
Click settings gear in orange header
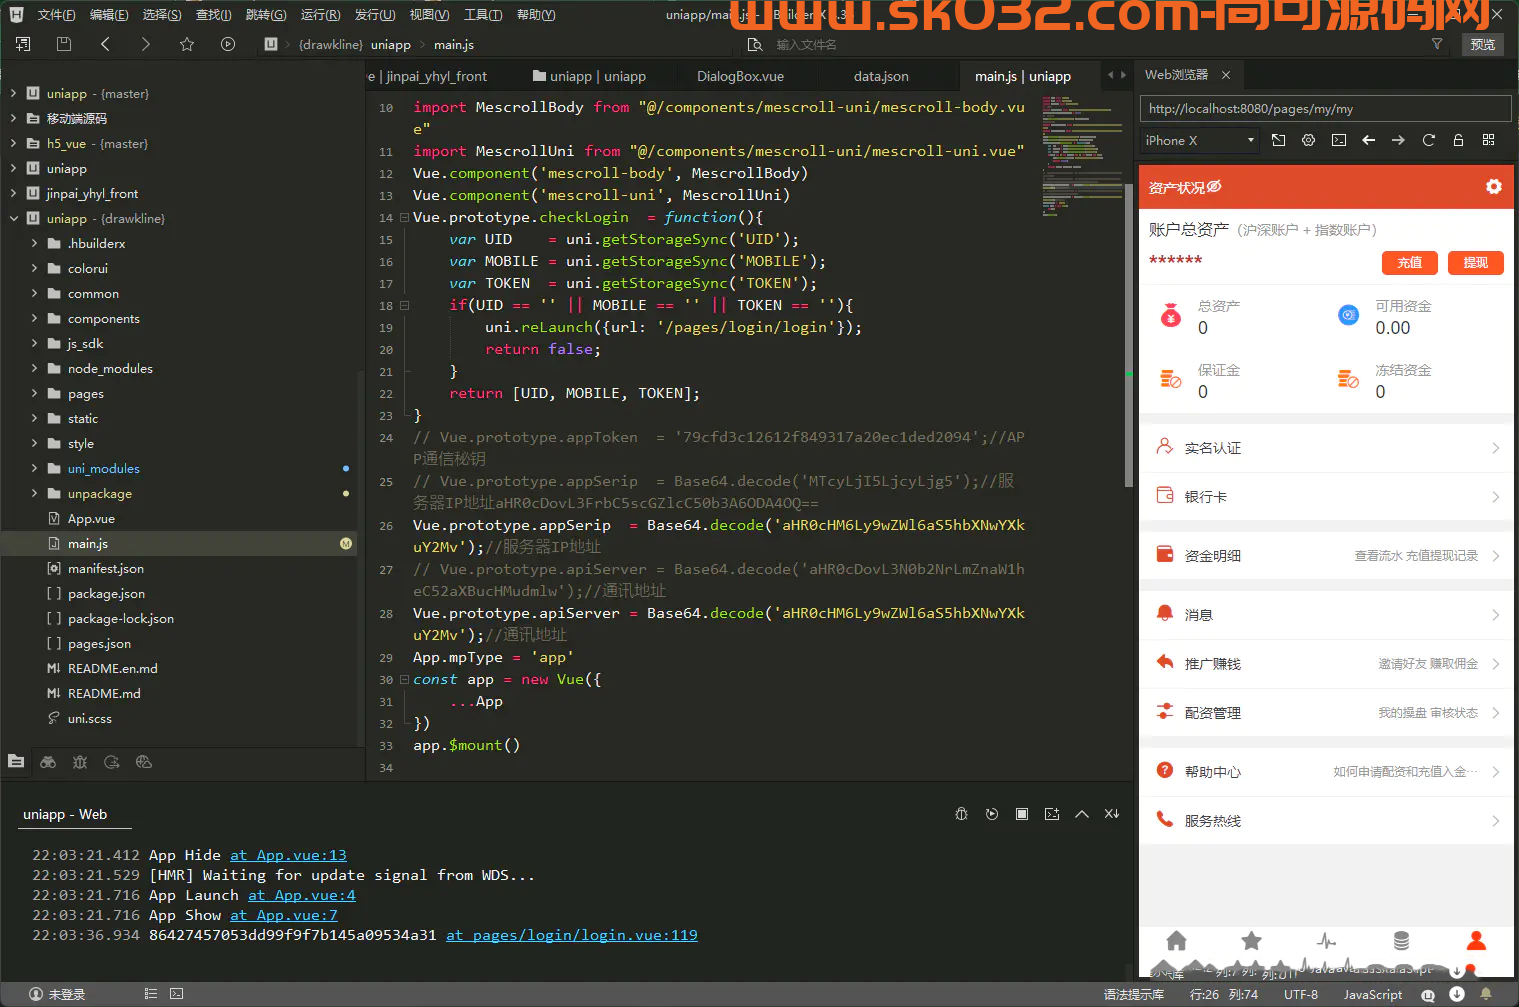[1493, 187]
